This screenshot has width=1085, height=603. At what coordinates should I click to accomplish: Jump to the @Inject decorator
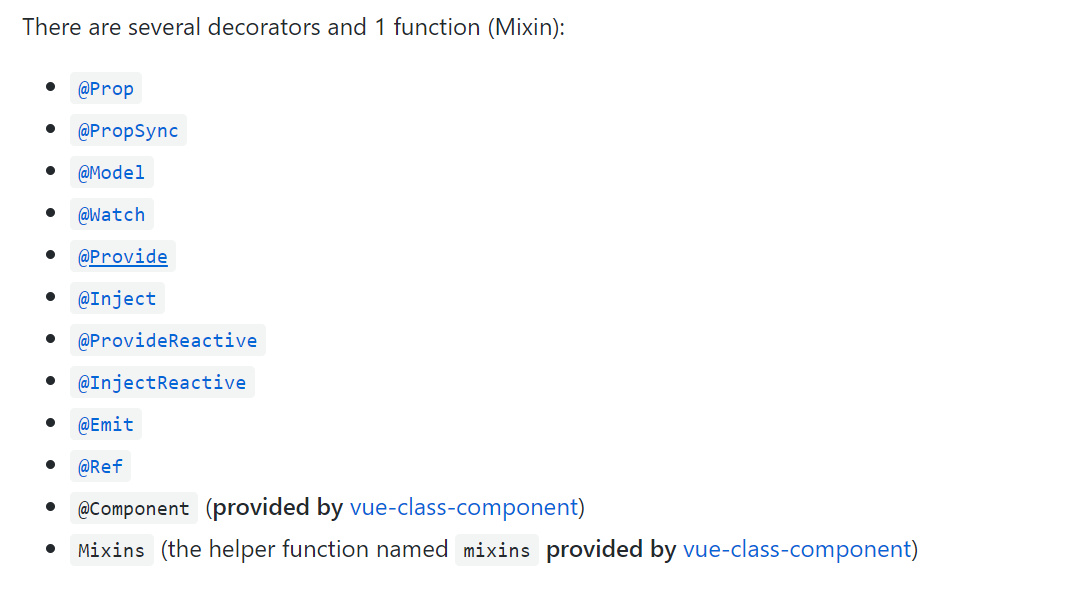click(117, 299)
